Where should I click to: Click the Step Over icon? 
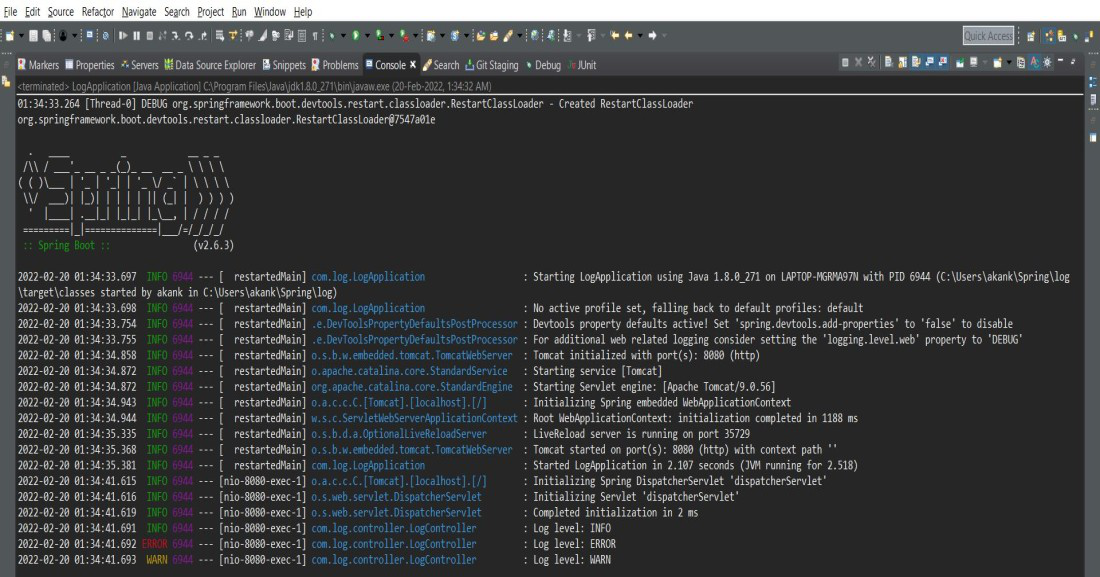pyautogui.click(x=190, y=35)
